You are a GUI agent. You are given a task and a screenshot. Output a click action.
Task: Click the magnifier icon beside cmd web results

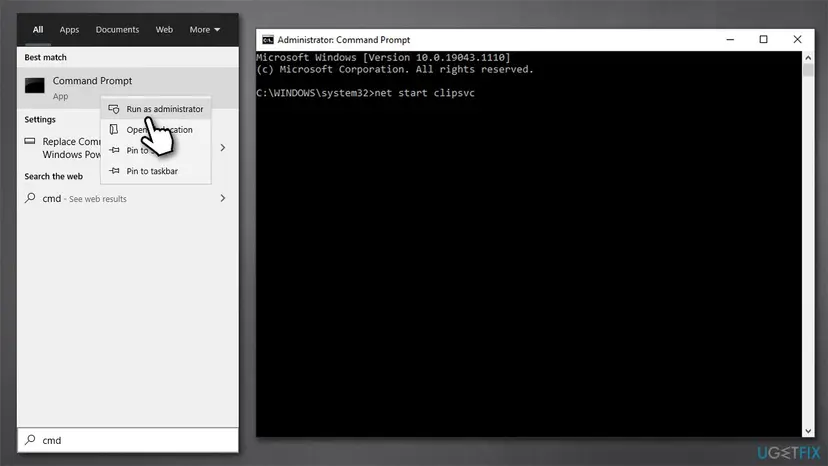pos(30,198)
